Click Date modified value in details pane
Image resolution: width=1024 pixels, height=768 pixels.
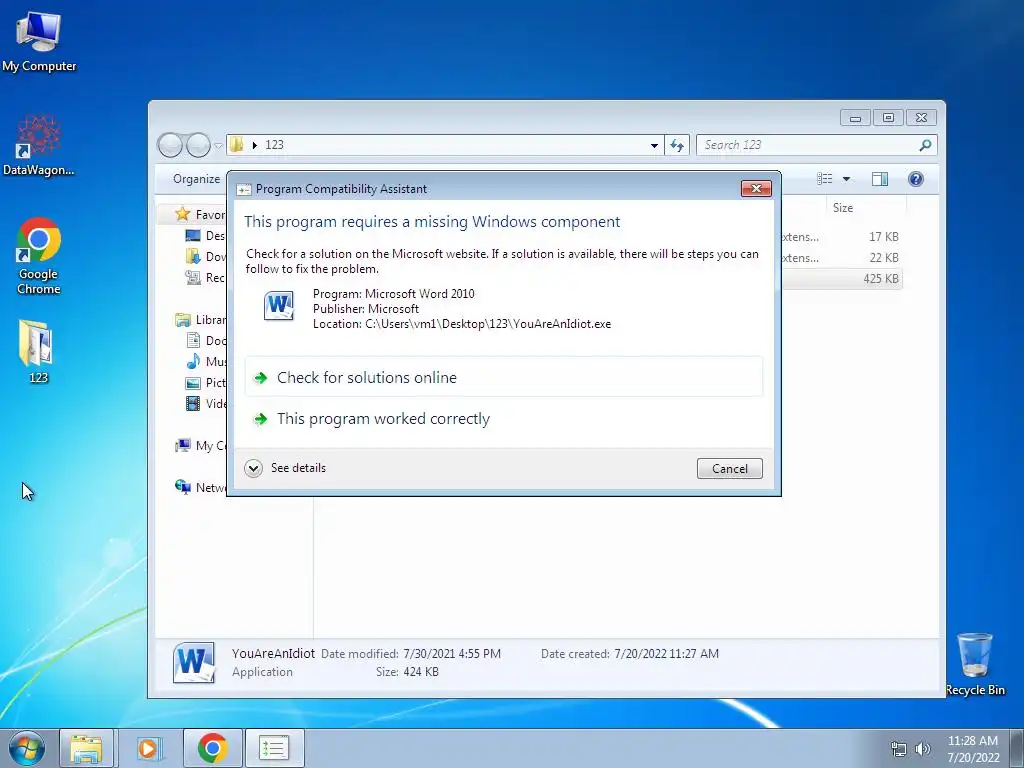[452, 654]
